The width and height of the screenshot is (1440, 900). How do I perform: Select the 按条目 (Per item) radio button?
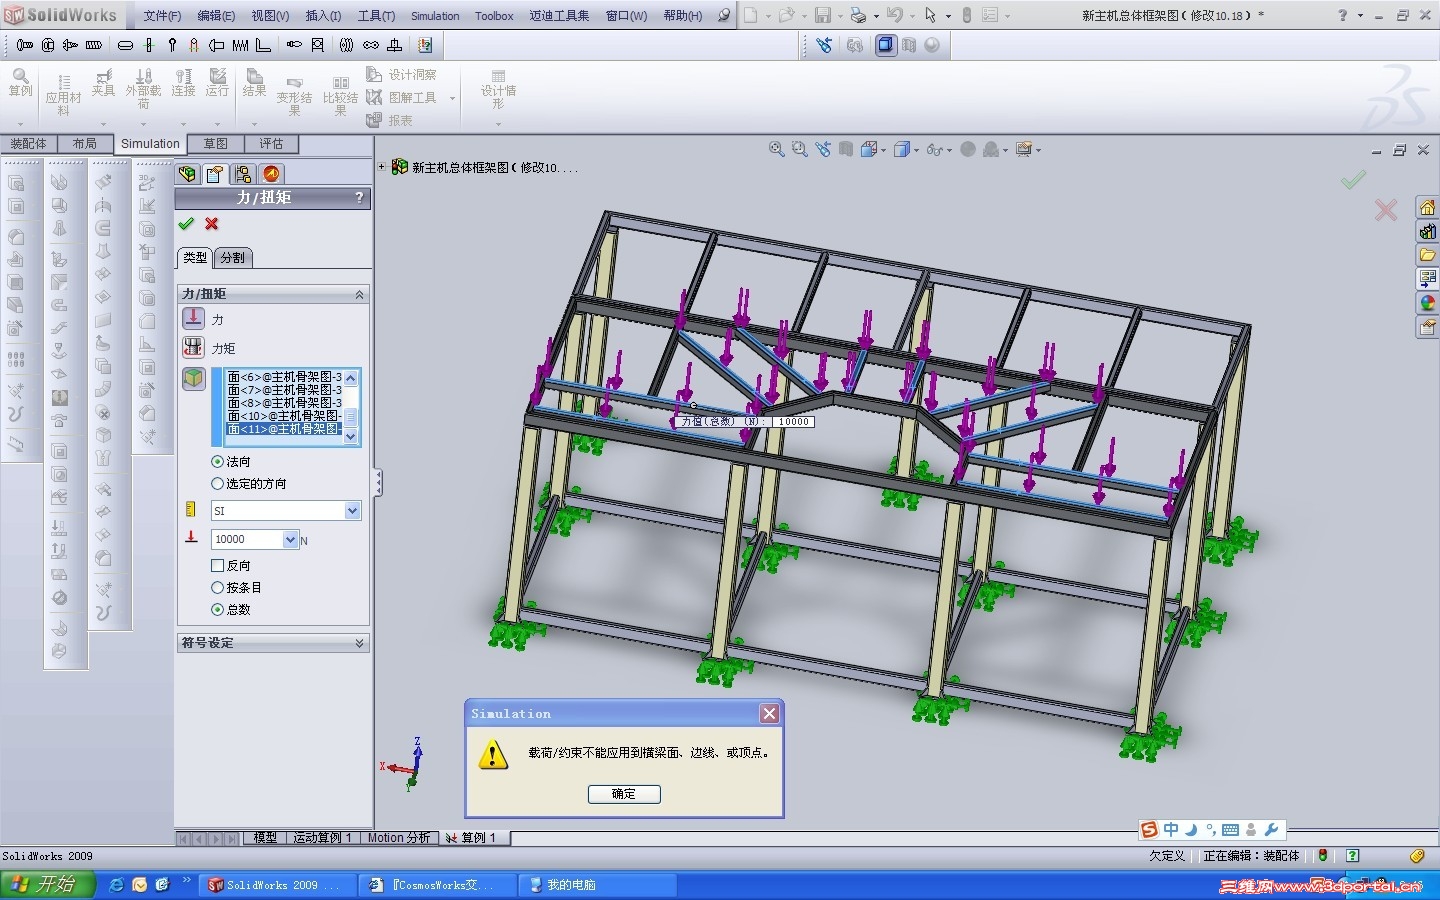coord(217,588)
